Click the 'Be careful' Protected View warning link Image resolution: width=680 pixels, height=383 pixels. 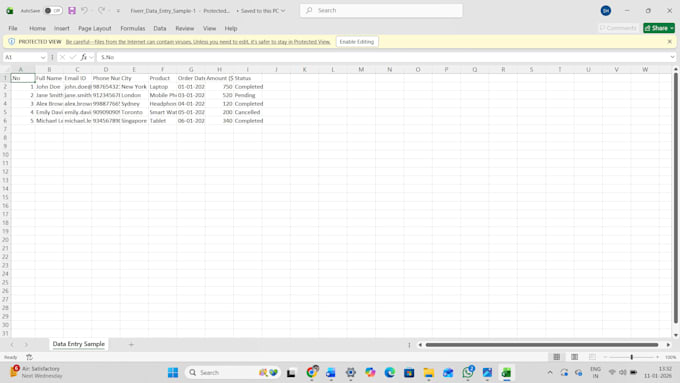pyautogui.click(x=198, y=42)
